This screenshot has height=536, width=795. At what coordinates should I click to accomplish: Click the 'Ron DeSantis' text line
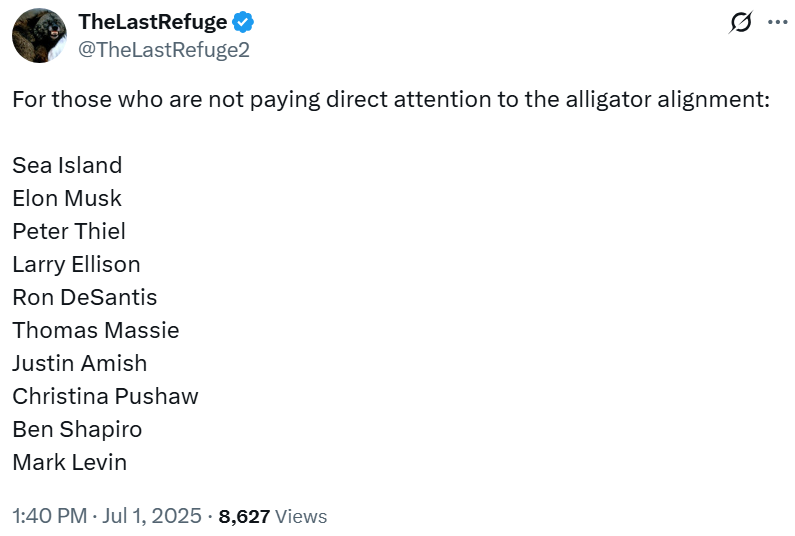(85, 297)
